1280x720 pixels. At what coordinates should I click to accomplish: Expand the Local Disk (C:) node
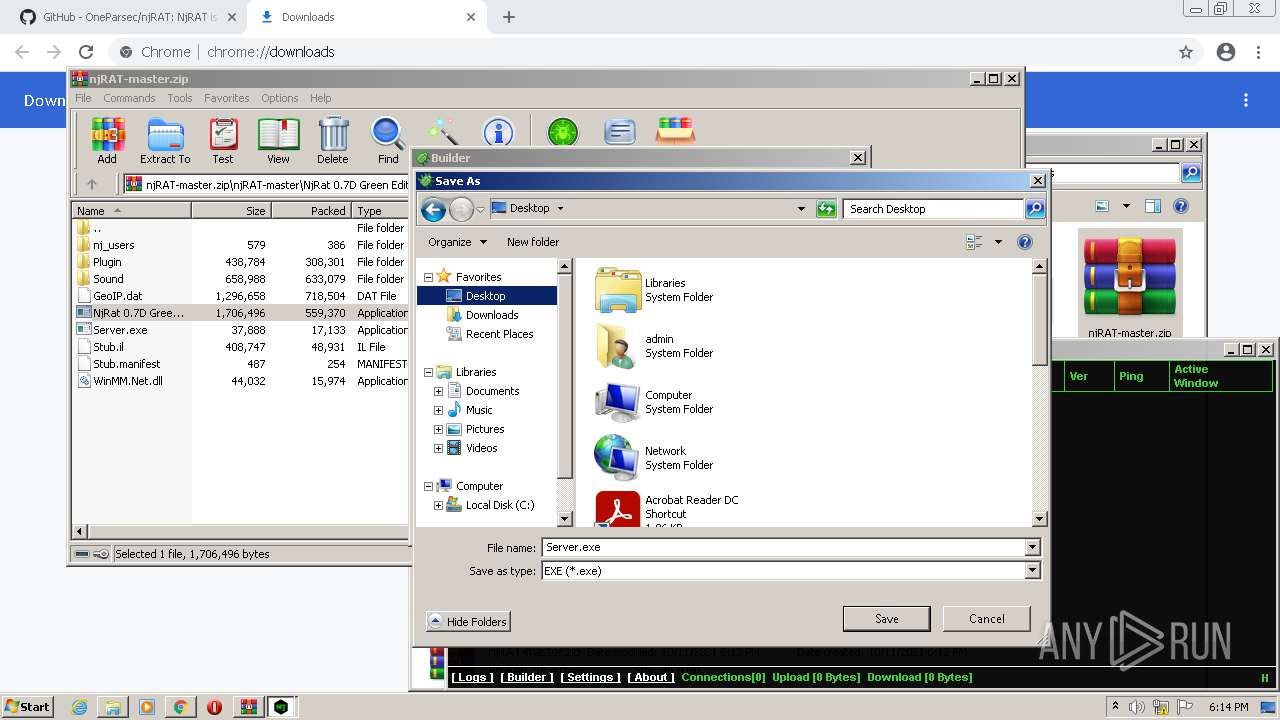438,505
